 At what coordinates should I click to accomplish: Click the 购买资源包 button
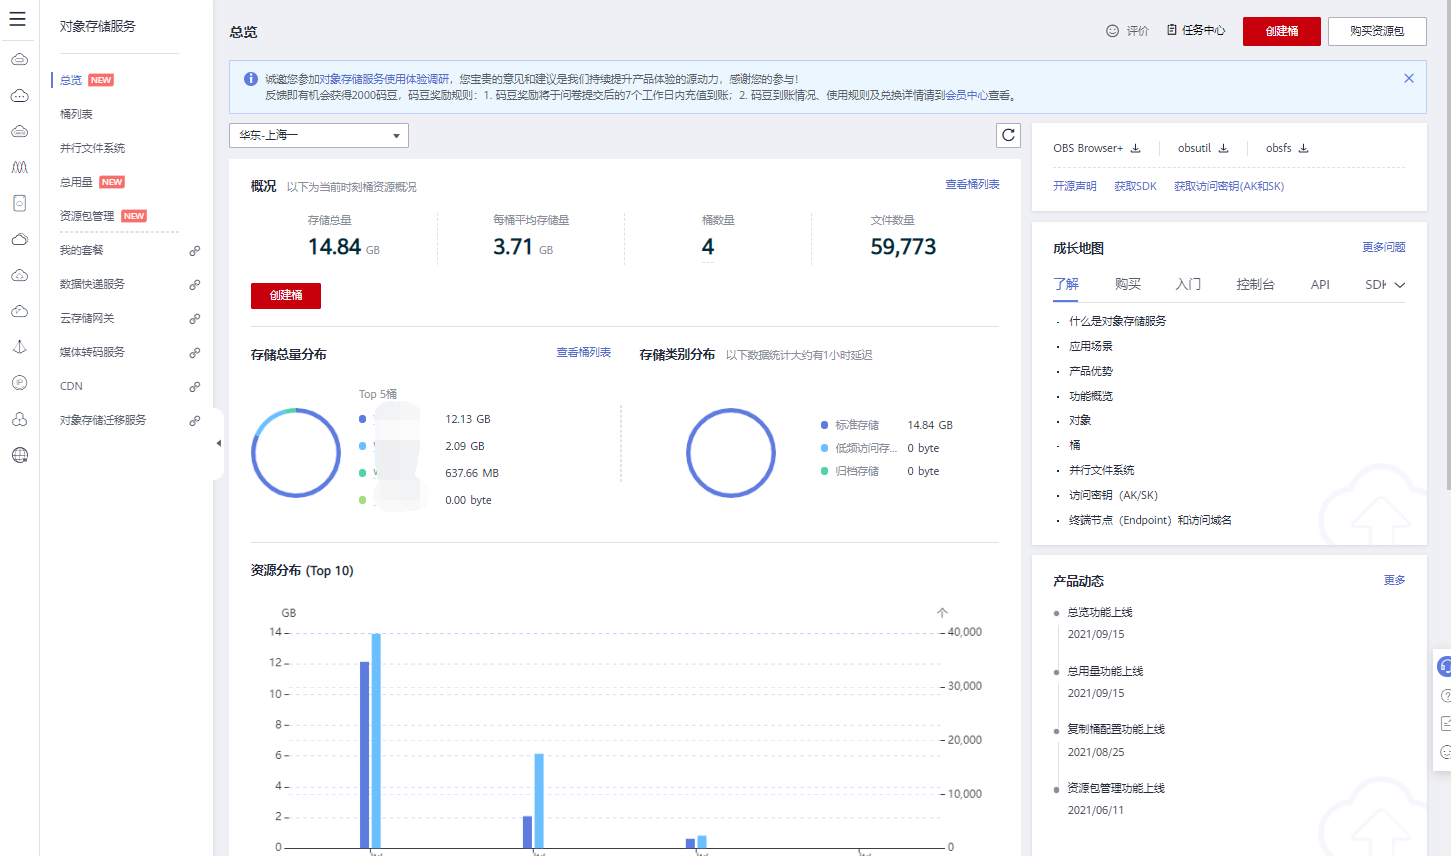pyautogui.click(x=1377, y=31)
